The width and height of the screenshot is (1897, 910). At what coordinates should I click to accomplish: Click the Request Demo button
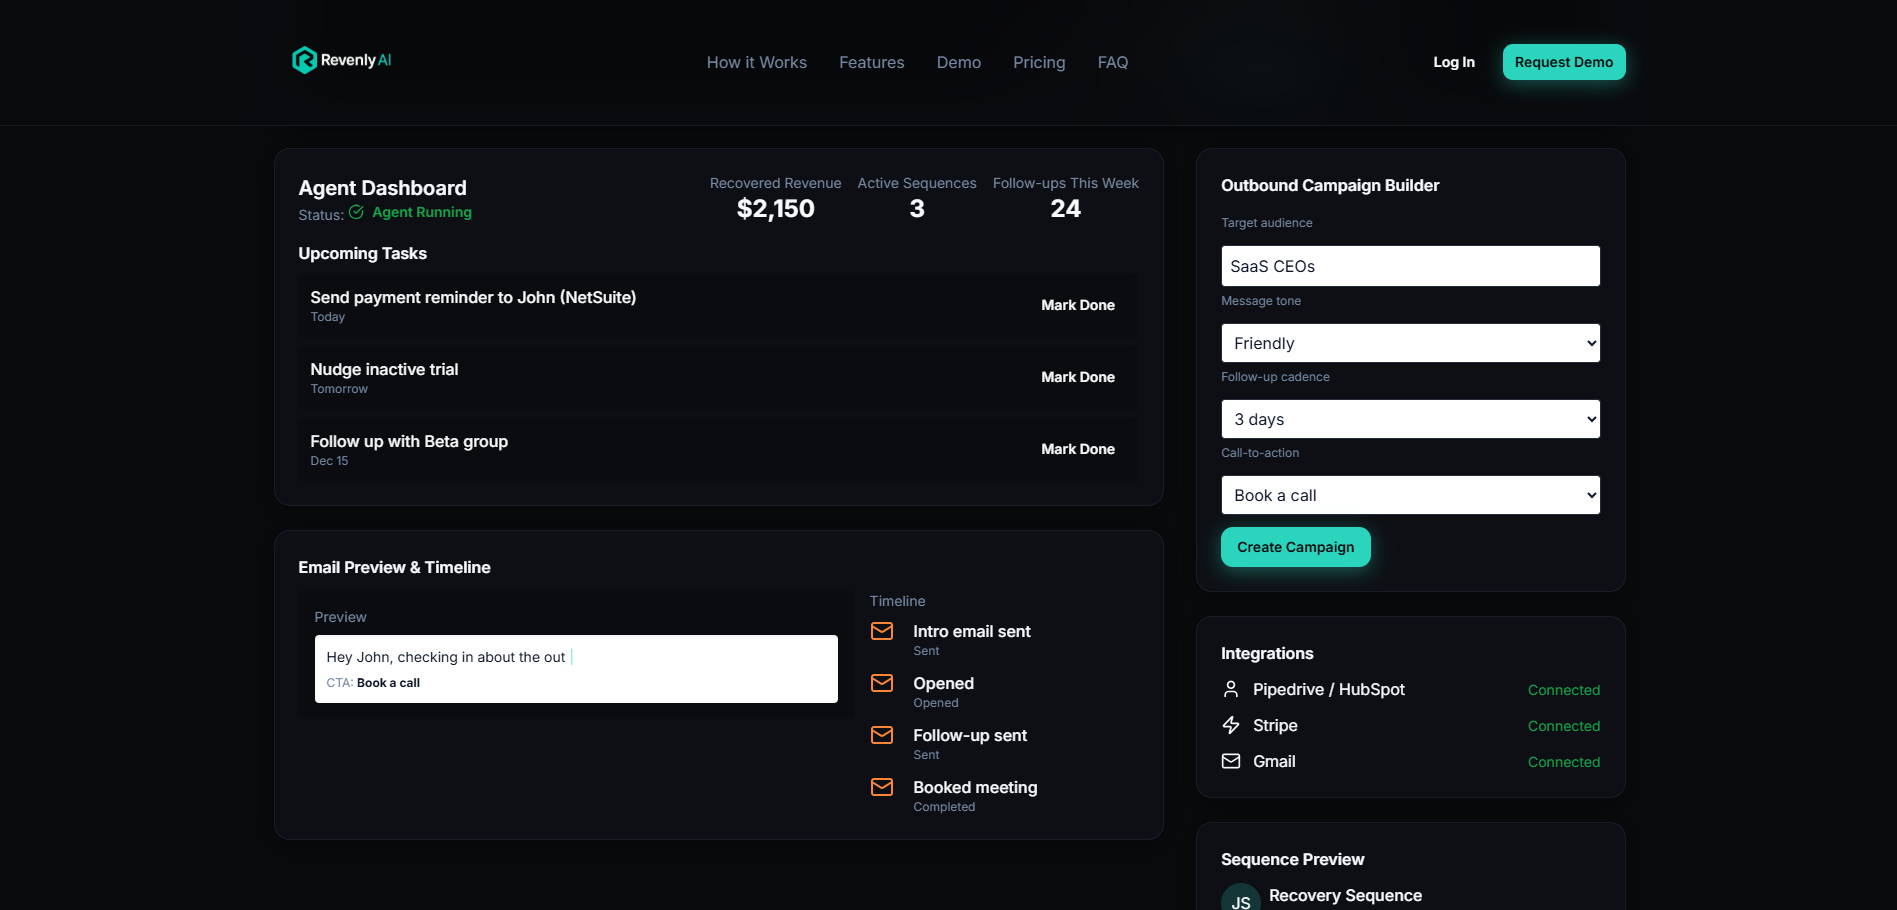pyautogui.click(x=1563, y=61)
